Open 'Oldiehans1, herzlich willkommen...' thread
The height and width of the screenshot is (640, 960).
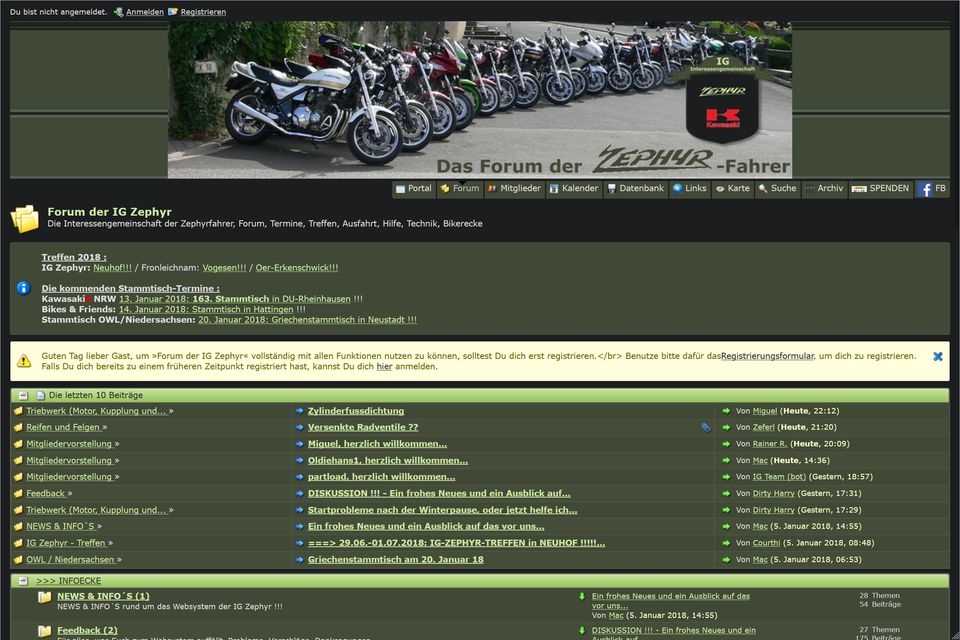388,461
